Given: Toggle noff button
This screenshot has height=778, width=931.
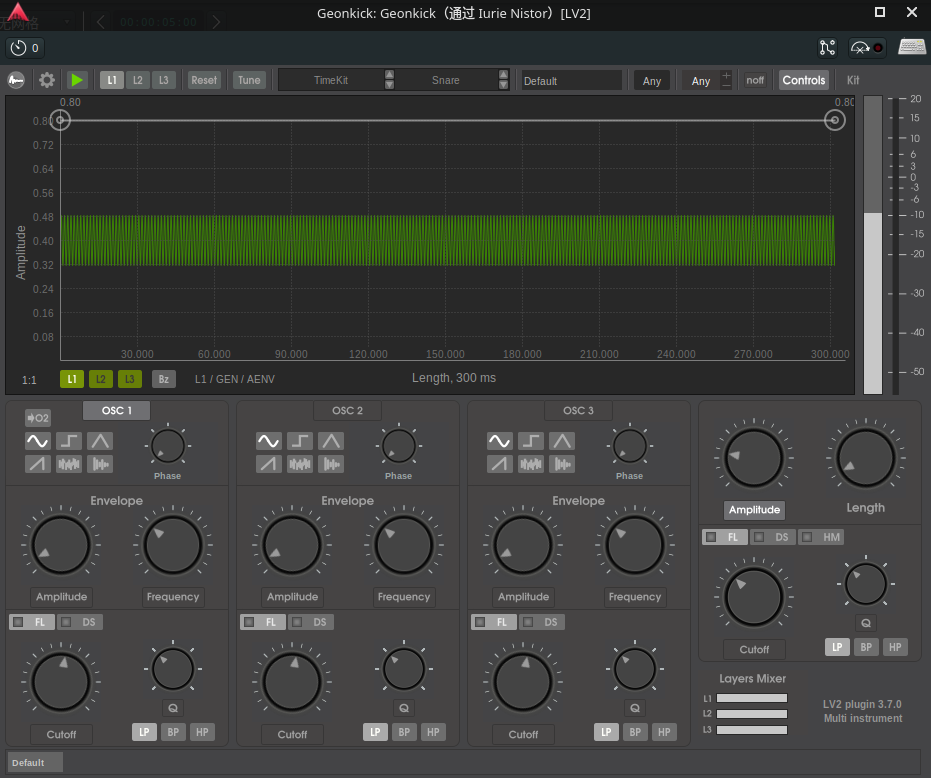Looking at the screenshot, I should pyautogui.click(x=755, y=80).
